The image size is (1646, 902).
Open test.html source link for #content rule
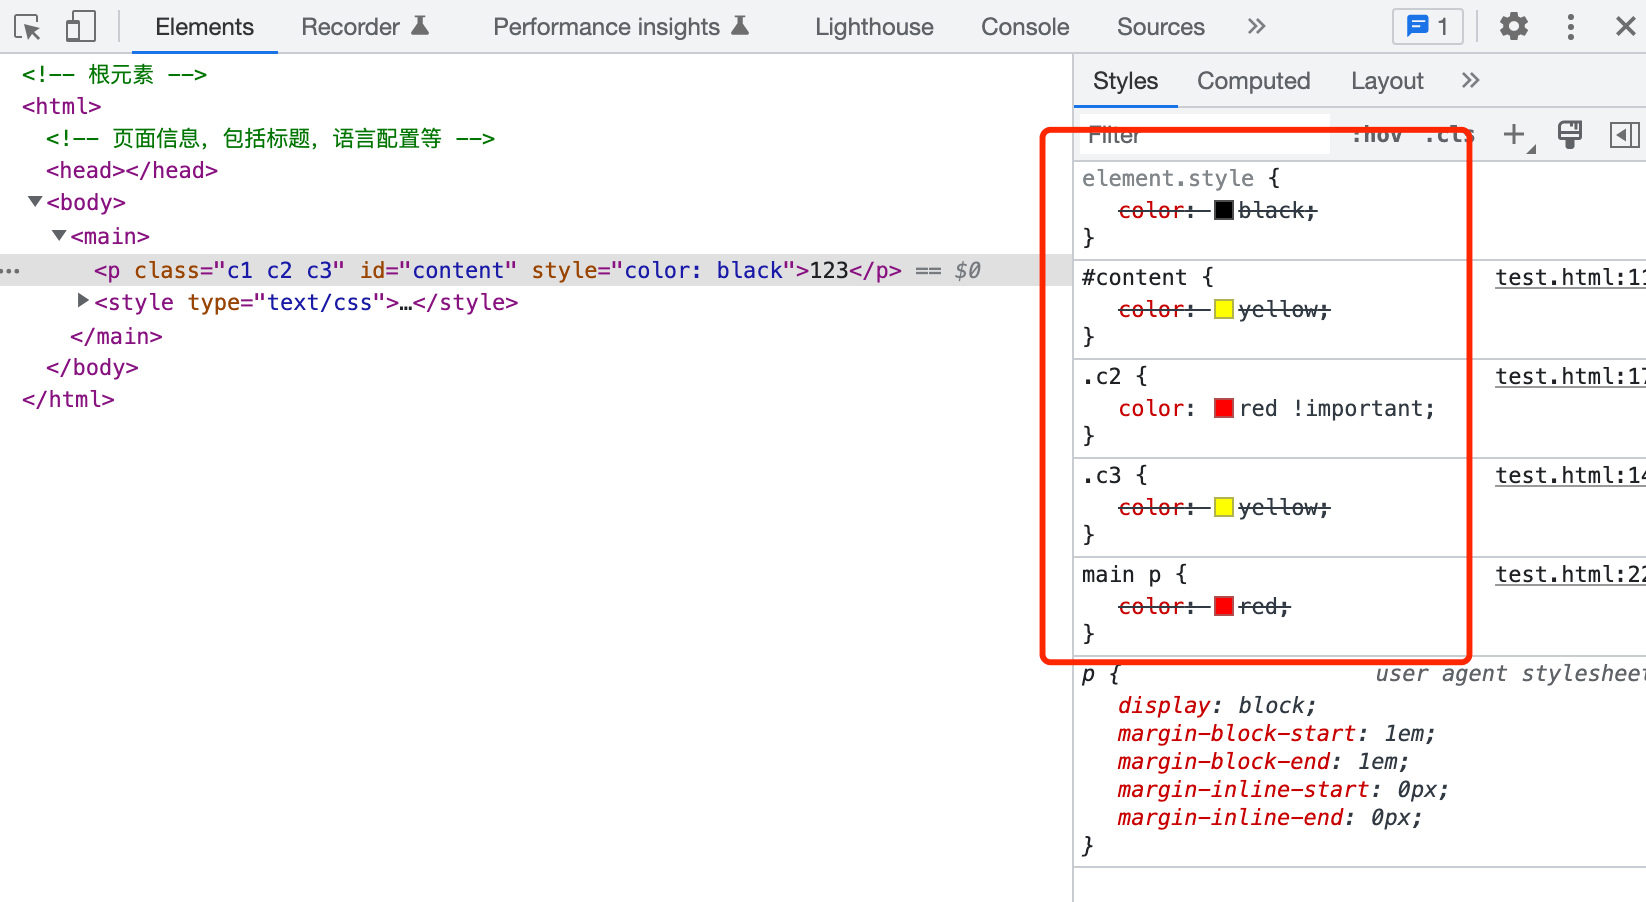pos(1570,277)
